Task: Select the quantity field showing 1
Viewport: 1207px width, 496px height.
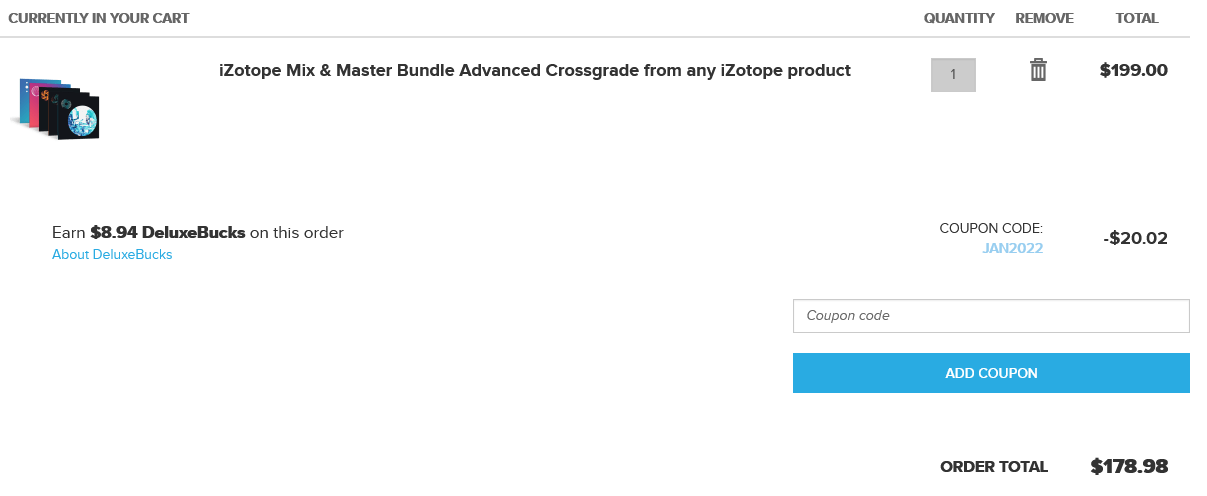Action: pos(953,75)
